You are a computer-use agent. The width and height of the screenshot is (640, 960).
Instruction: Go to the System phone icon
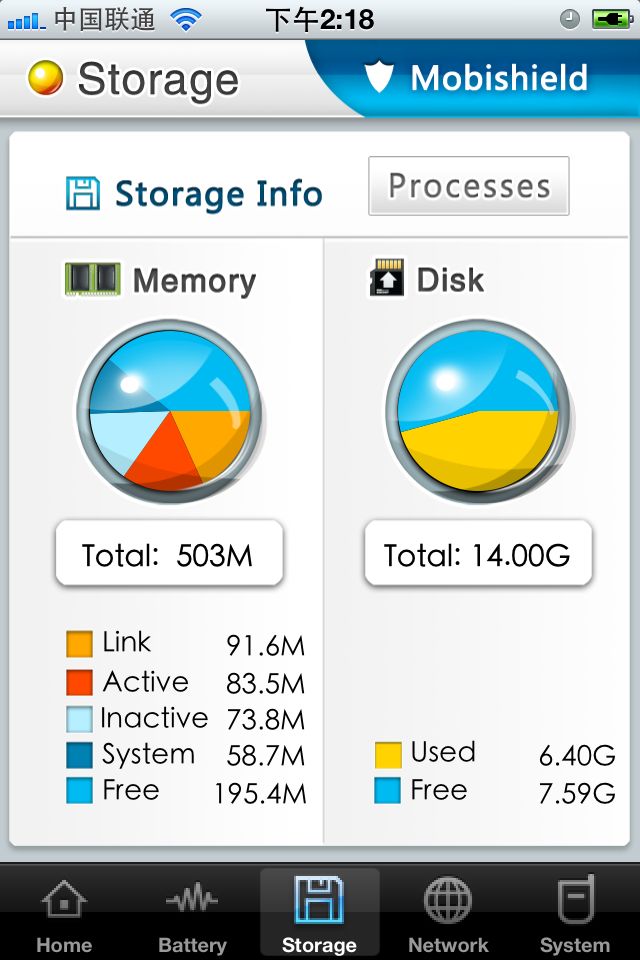tap(576, 899)
